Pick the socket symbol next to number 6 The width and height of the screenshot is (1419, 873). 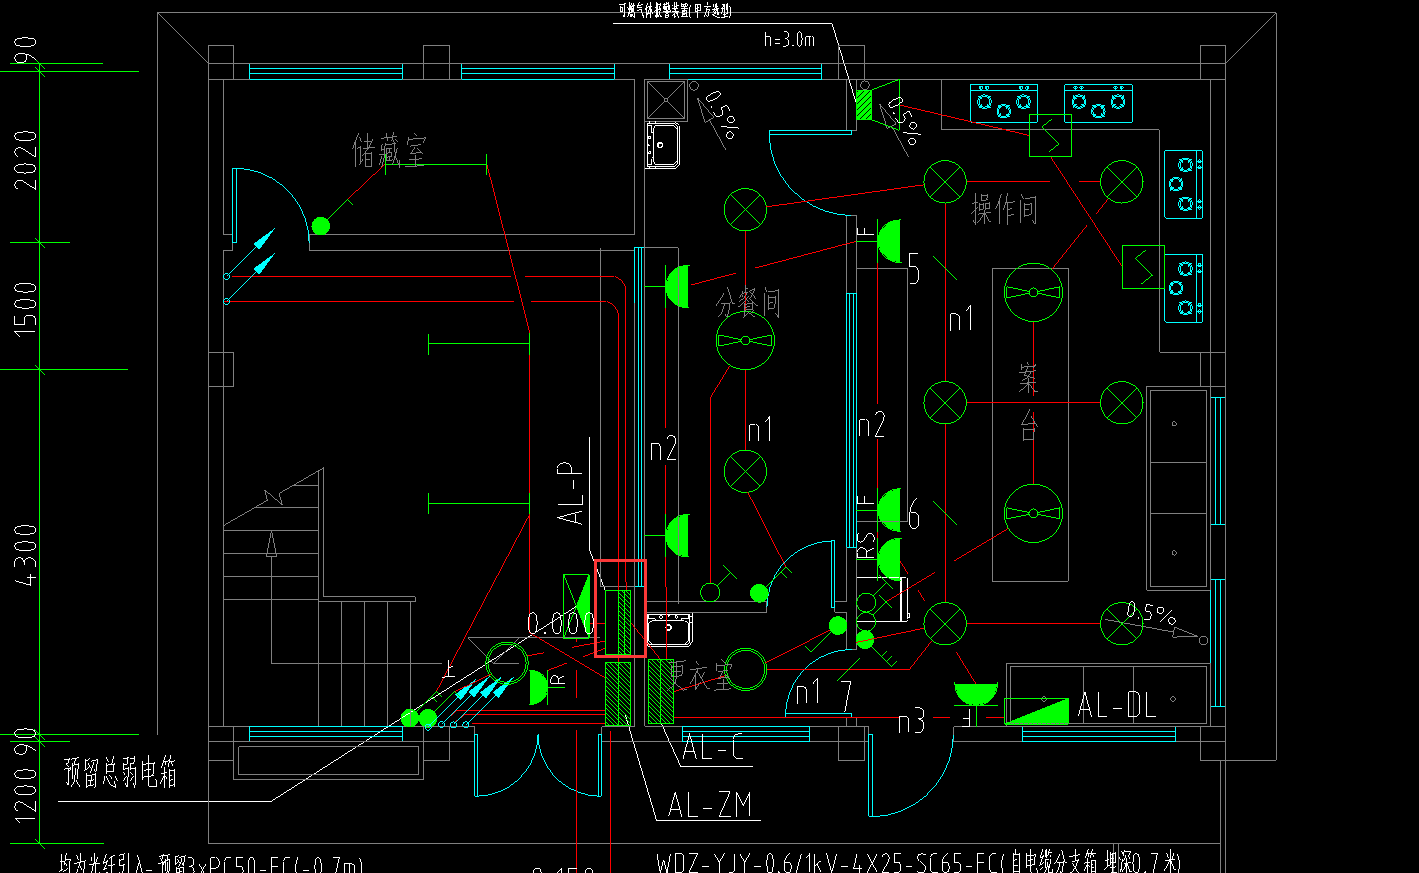pos(888,510)
